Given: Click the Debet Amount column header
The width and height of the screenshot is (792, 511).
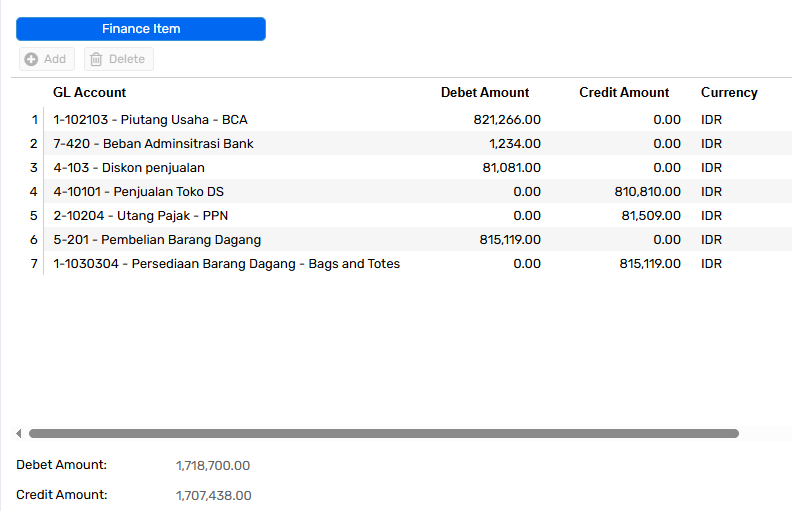Looking at the screenshot, I should [x=485, y=92].
